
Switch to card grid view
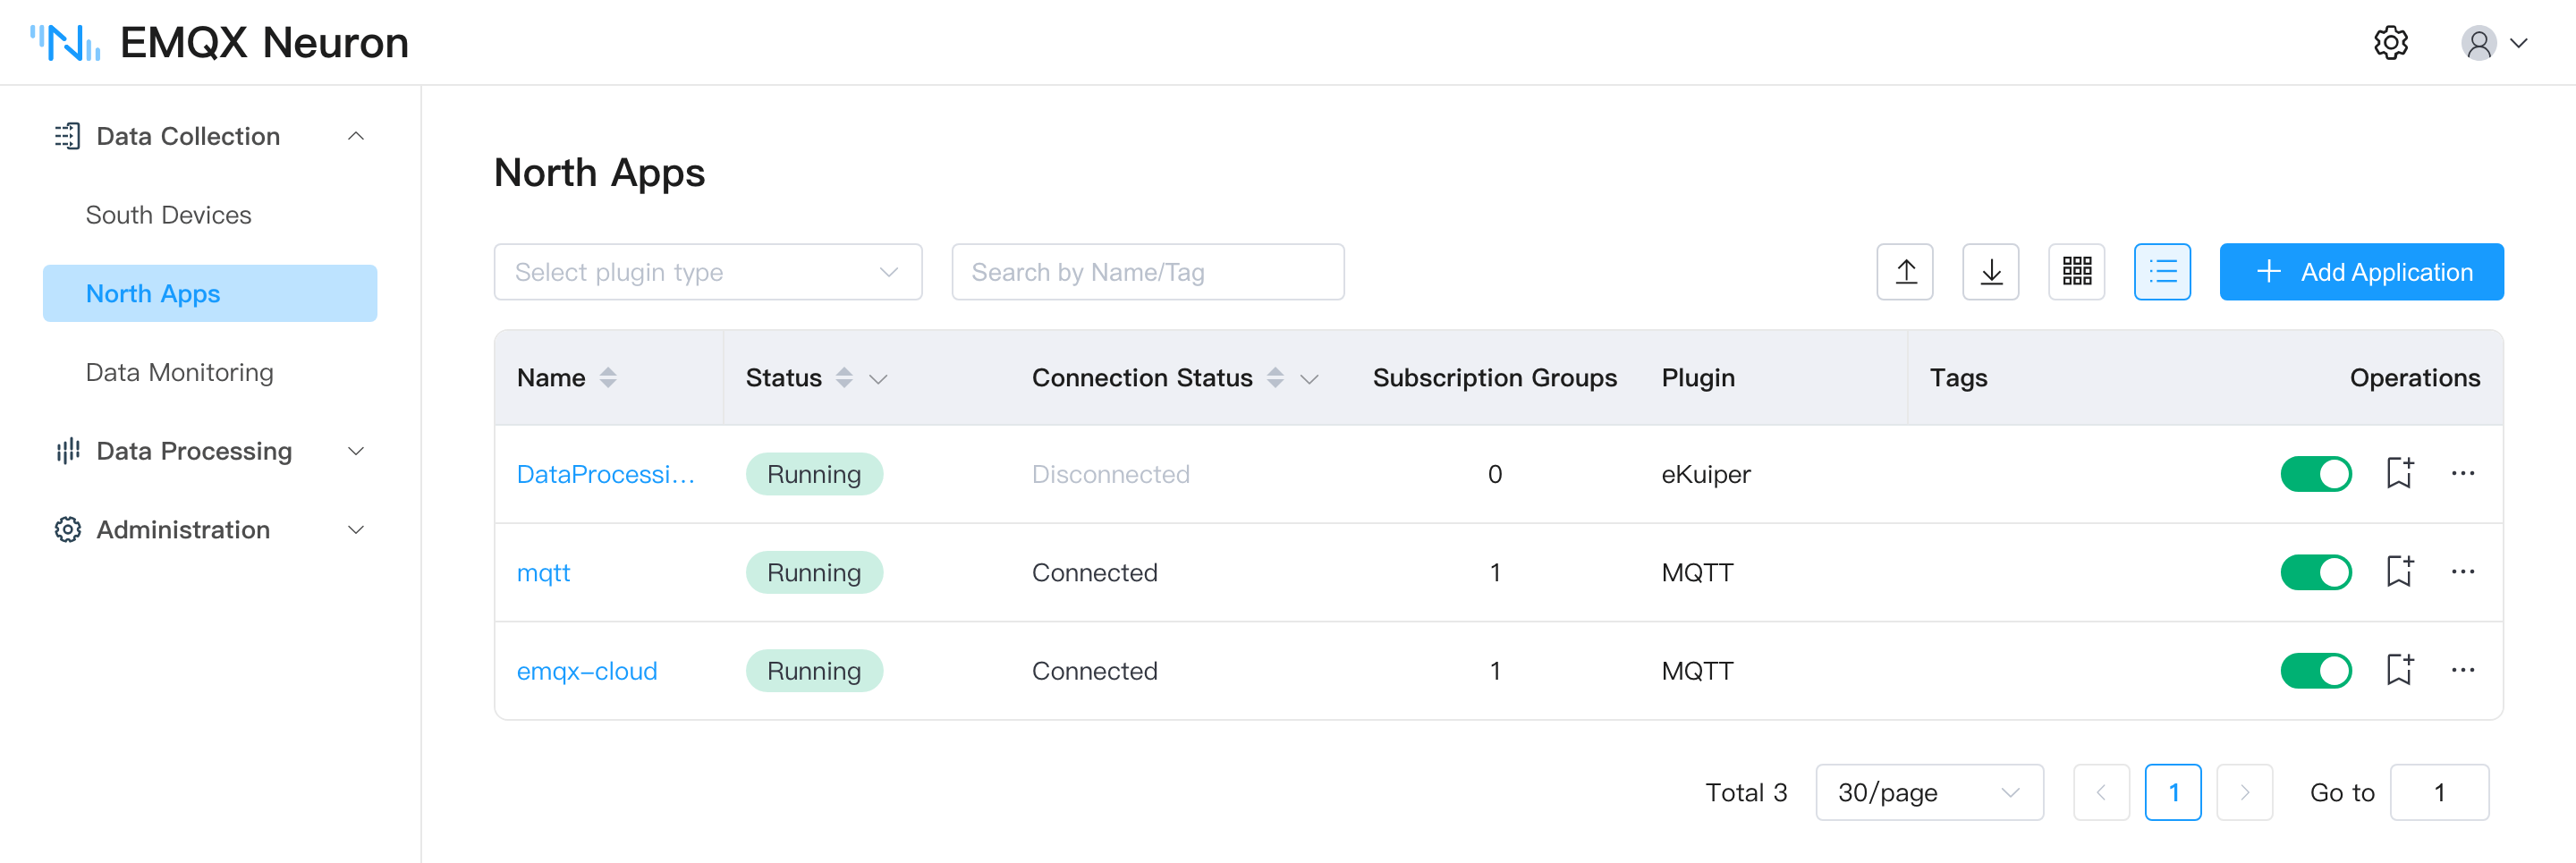[x=2076, y=272]
